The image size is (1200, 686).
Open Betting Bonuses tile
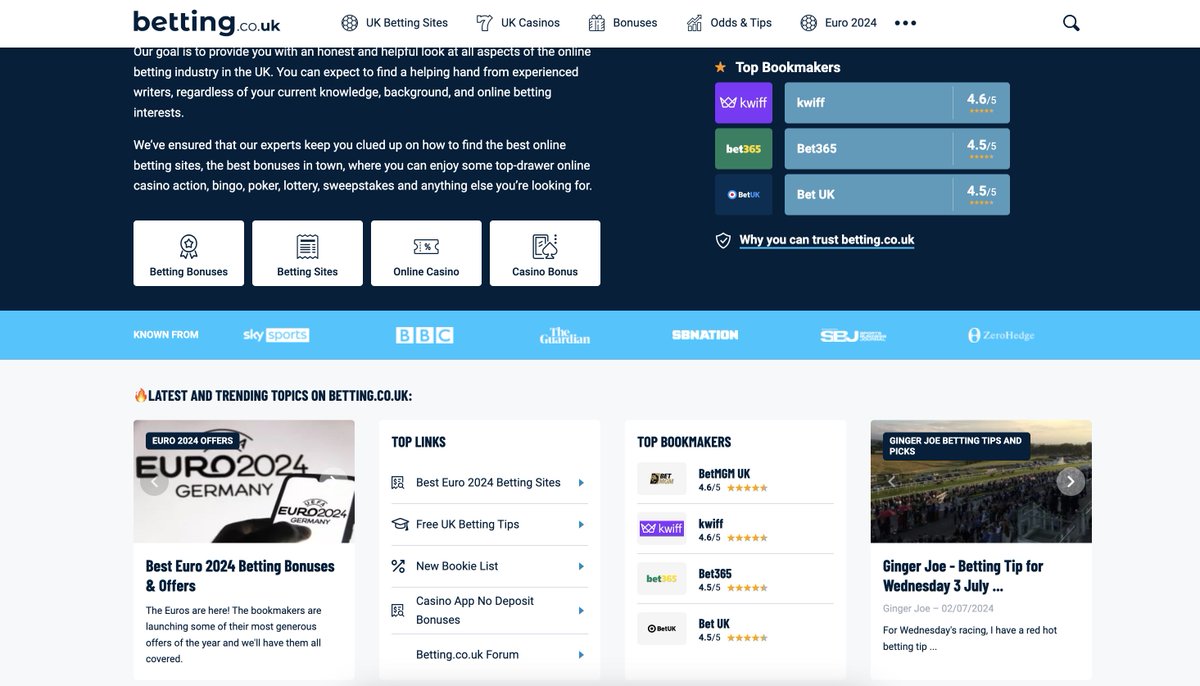click(x=189, y=254)
